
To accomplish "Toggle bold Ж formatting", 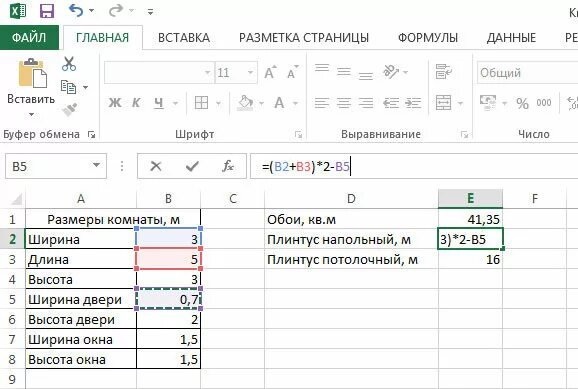I will click(x=115, y=103).
